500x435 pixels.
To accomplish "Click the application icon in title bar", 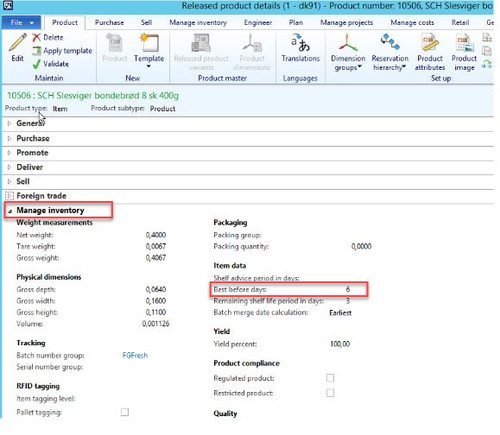I will 7,5.
